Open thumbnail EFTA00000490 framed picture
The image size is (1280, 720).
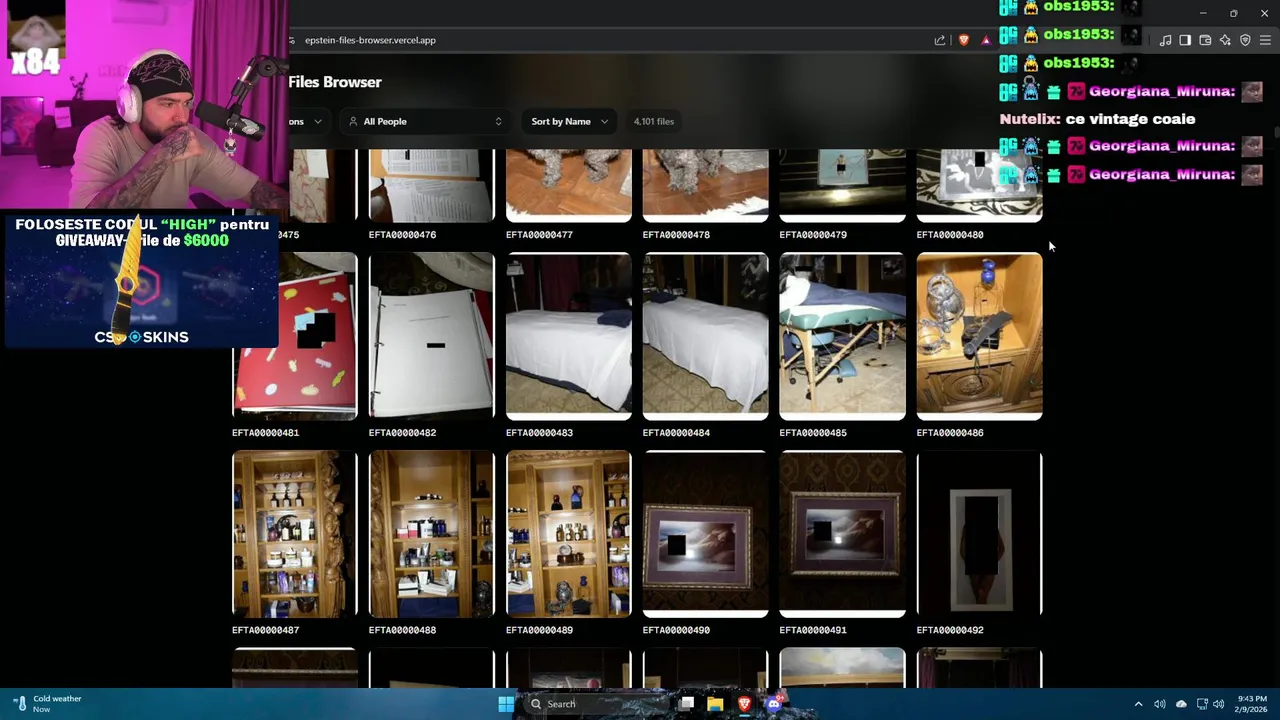click(x=705, y=534)
